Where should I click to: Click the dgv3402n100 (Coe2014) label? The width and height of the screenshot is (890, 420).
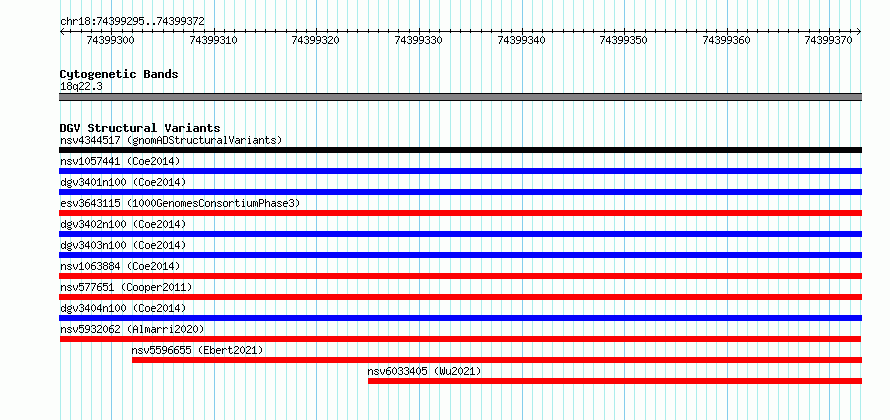point(123,224)
